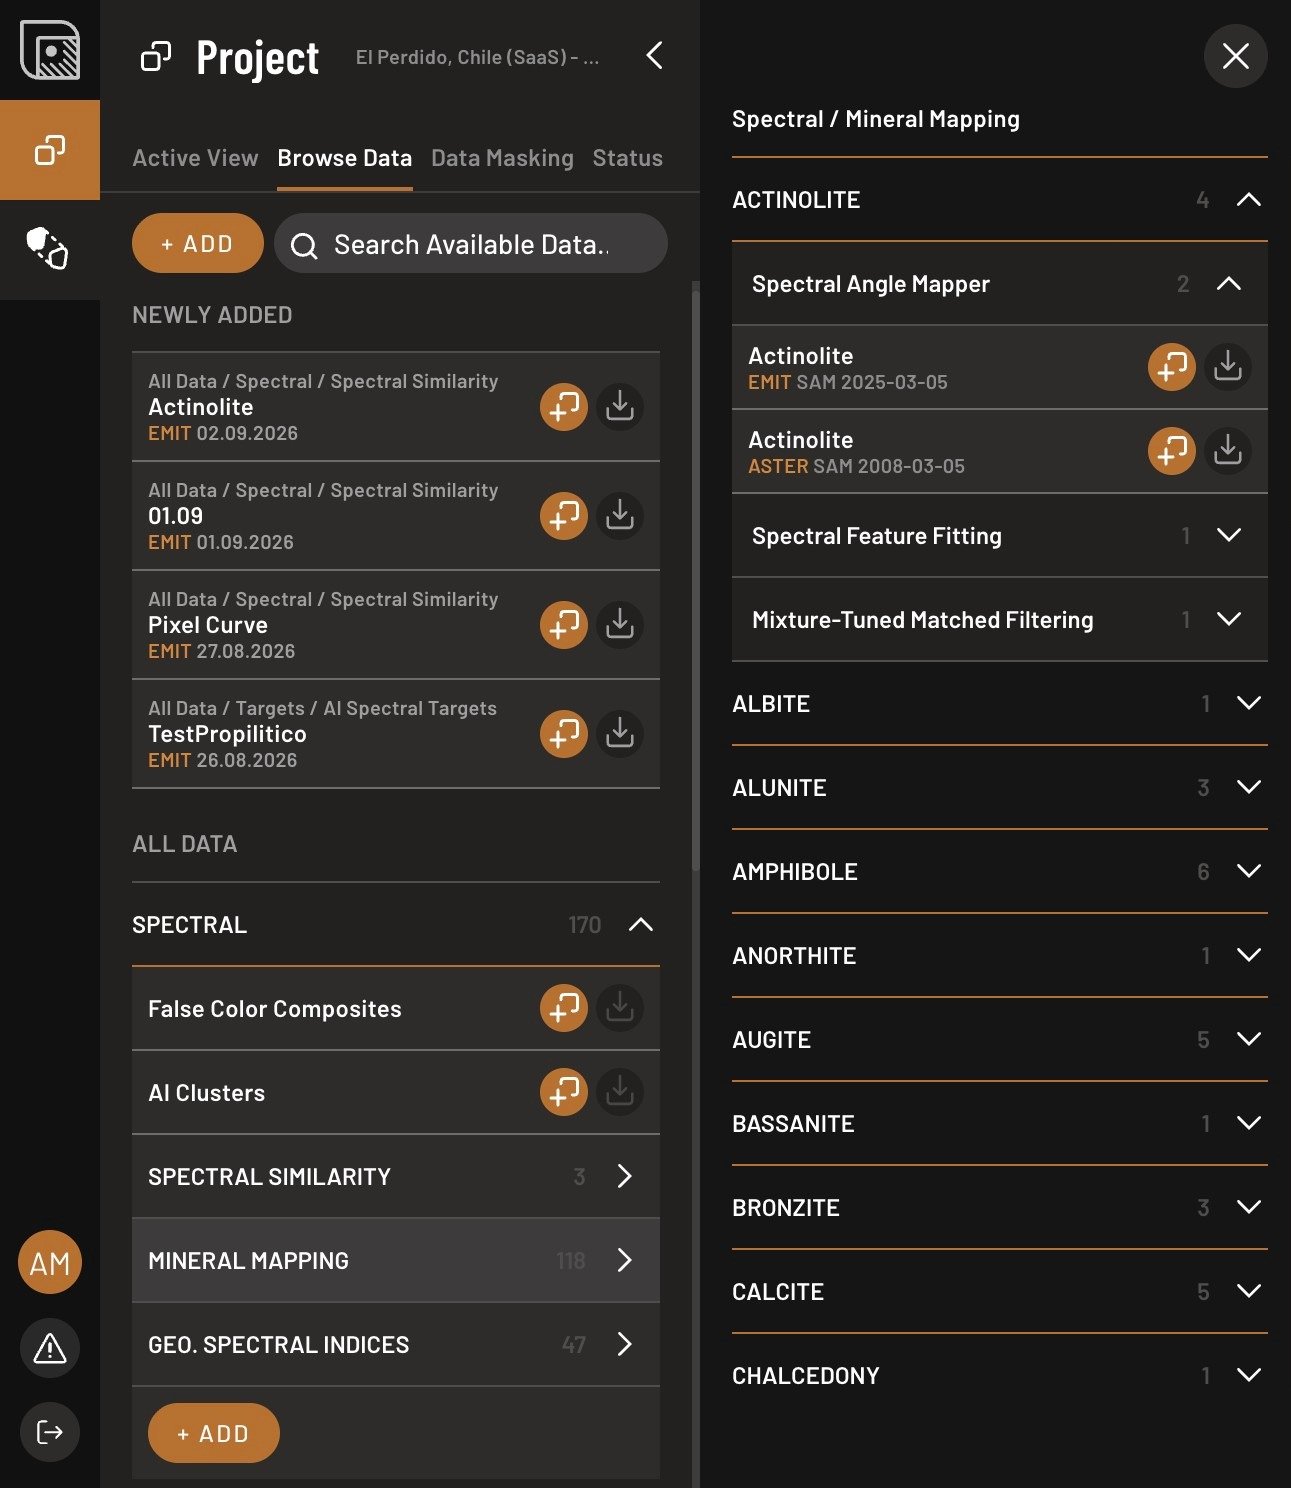Open the shapes tool sidebar icon
Screen dimensions: 1291x1488
tap(47, 248)
